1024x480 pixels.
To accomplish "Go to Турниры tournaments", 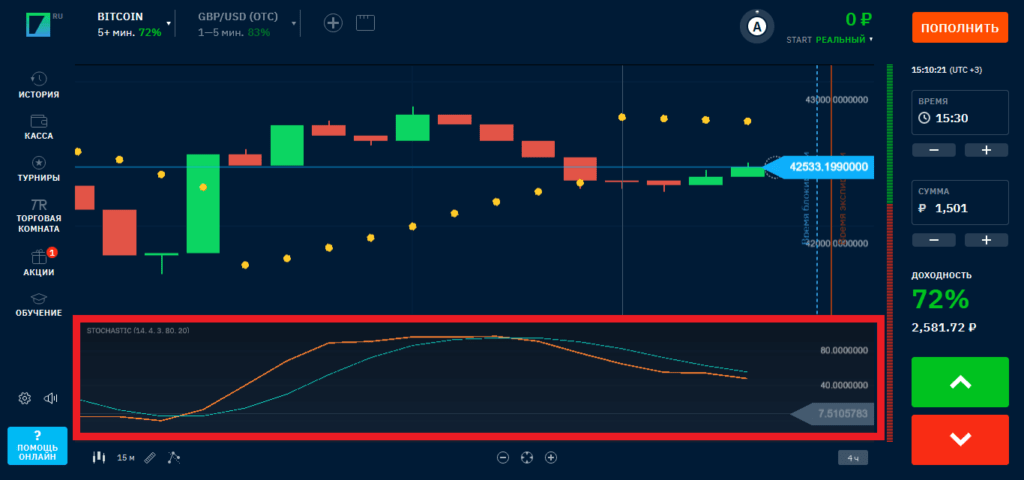I will (x=39, y=168).
